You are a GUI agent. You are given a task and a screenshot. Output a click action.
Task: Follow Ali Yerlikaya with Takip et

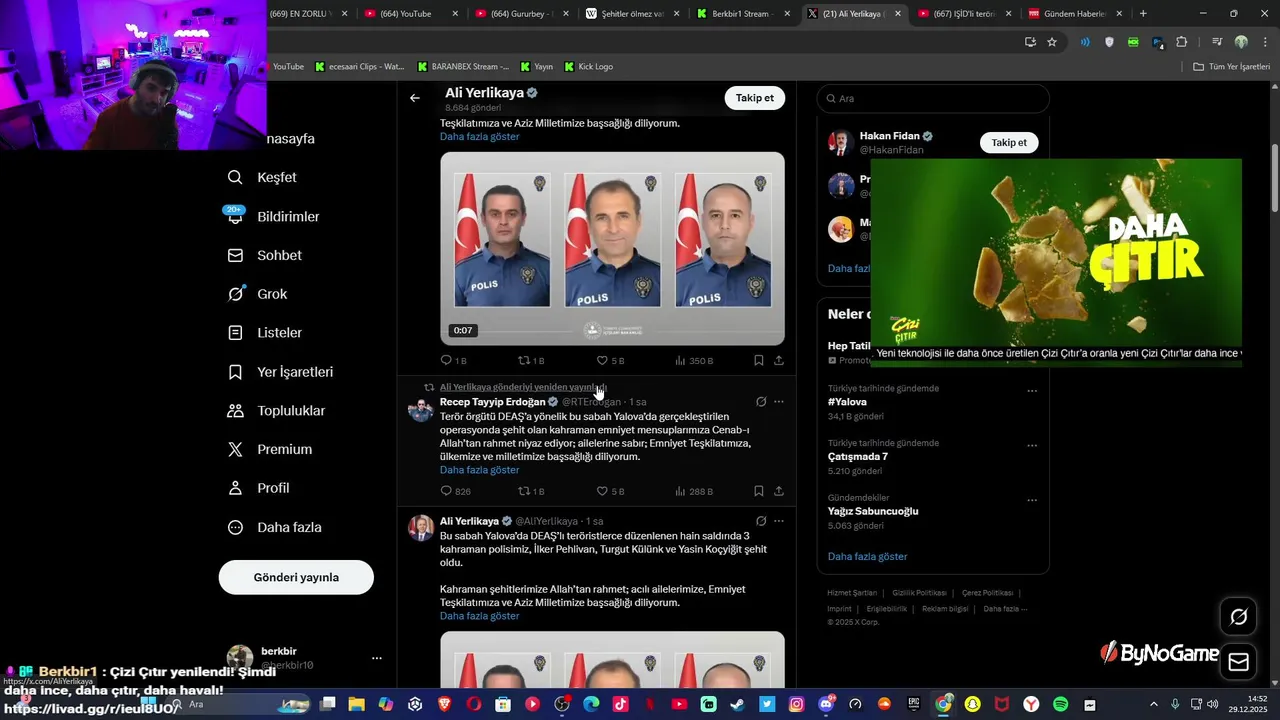755,98
